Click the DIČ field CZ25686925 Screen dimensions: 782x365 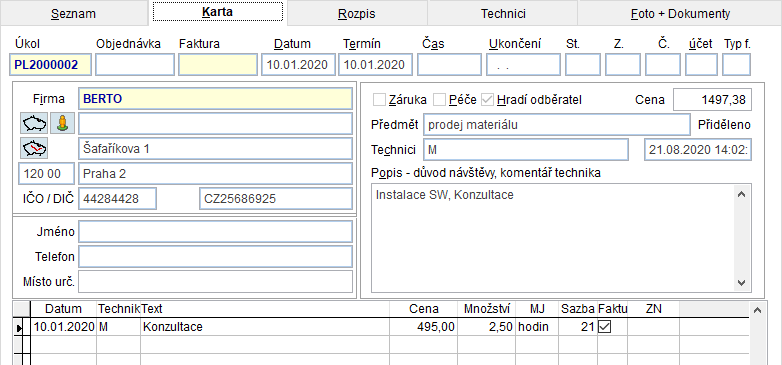(x=275, y=199)
